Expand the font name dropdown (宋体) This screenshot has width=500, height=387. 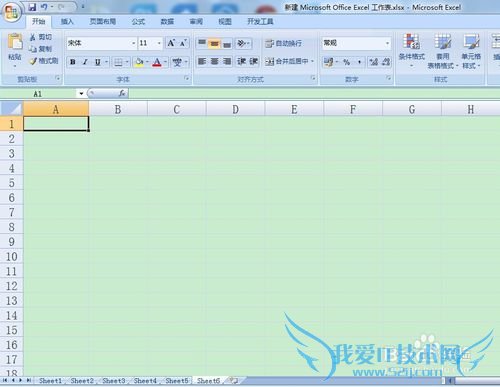click(133, 43)
